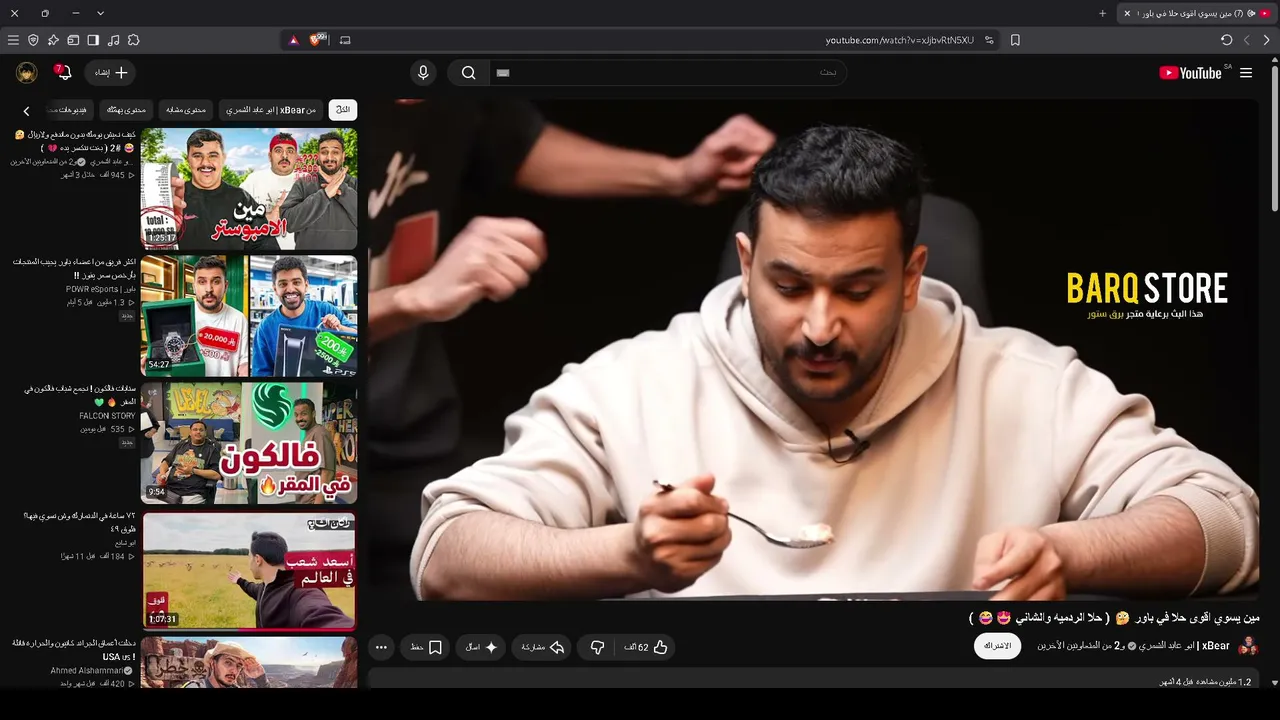Open the Ahmed Alshammari channel name link
Screen dimensions: 1280x720
pos(87,671)
